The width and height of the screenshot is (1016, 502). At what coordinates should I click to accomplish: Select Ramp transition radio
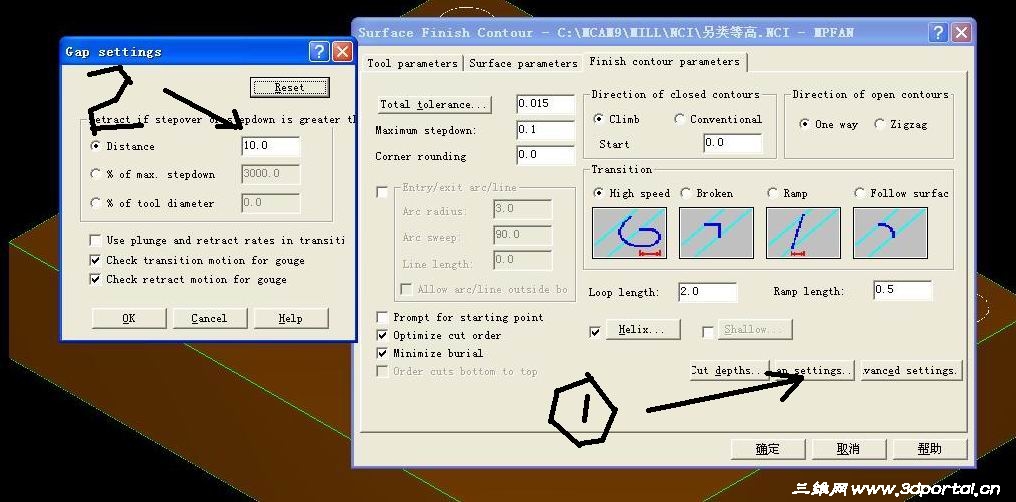pos(772,193)
